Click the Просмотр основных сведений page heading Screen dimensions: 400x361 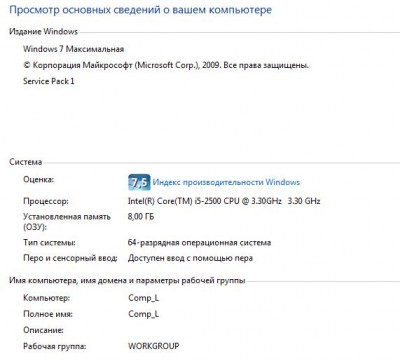(140, 10)
